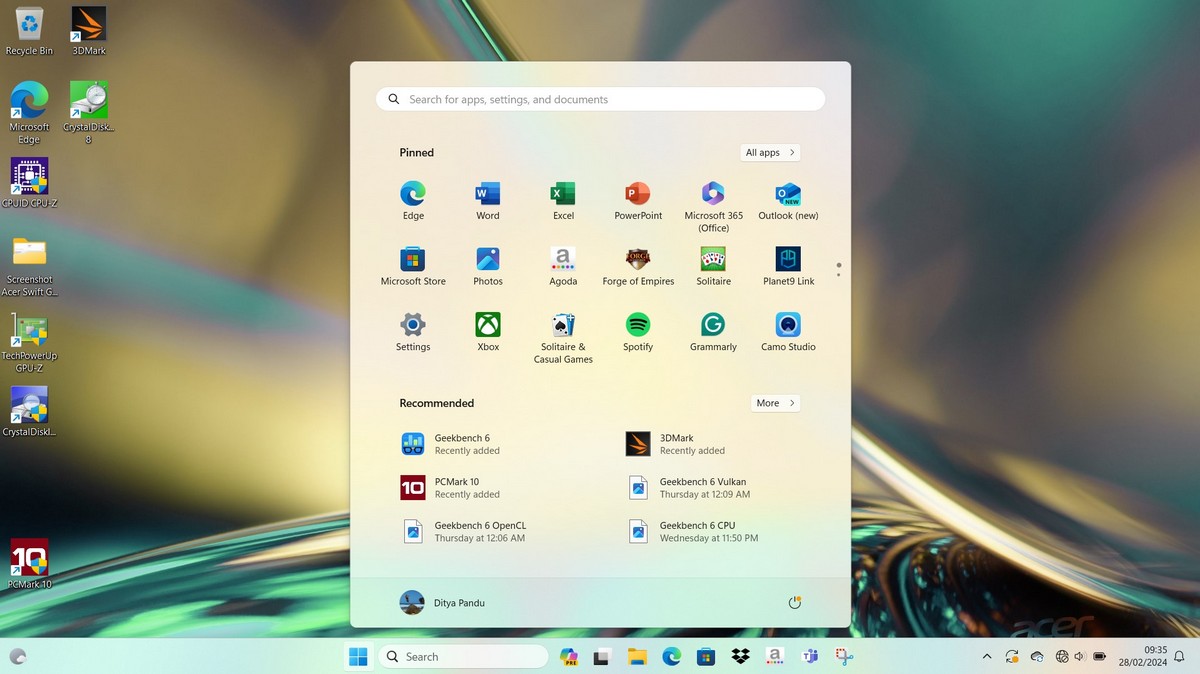Open Dropbox from the taskbar
The height and width of the screenshot is (674, 1200).
pos(740,657)
